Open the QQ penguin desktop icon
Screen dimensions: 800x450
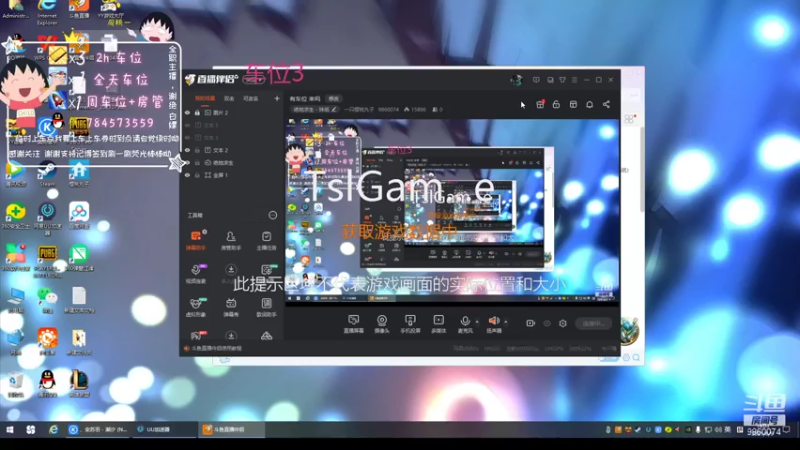47,384
